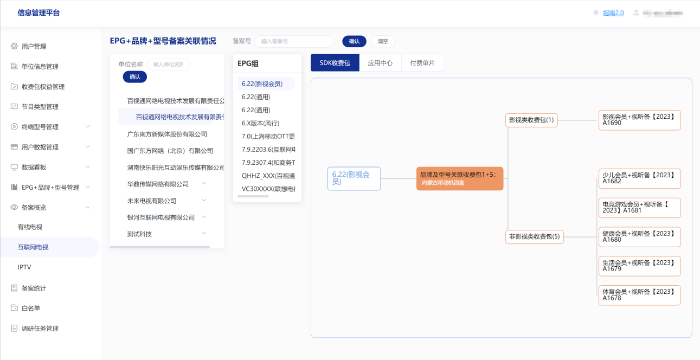Expand the 终端型号管理 menu chevron
700x360 pixels.
click(x=88, y=126)
